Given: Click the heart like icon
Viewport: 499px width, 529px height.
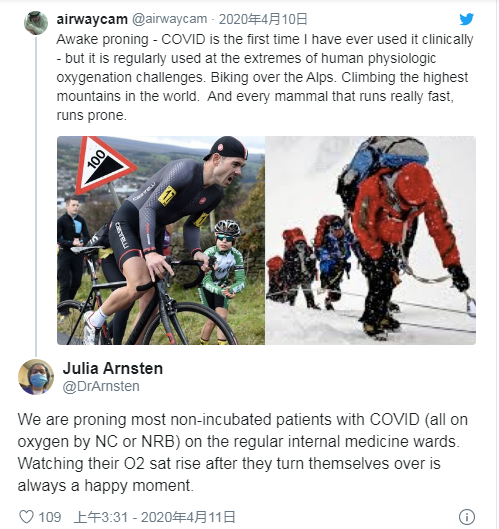Looking at the screenshot, I should (26, 517).
